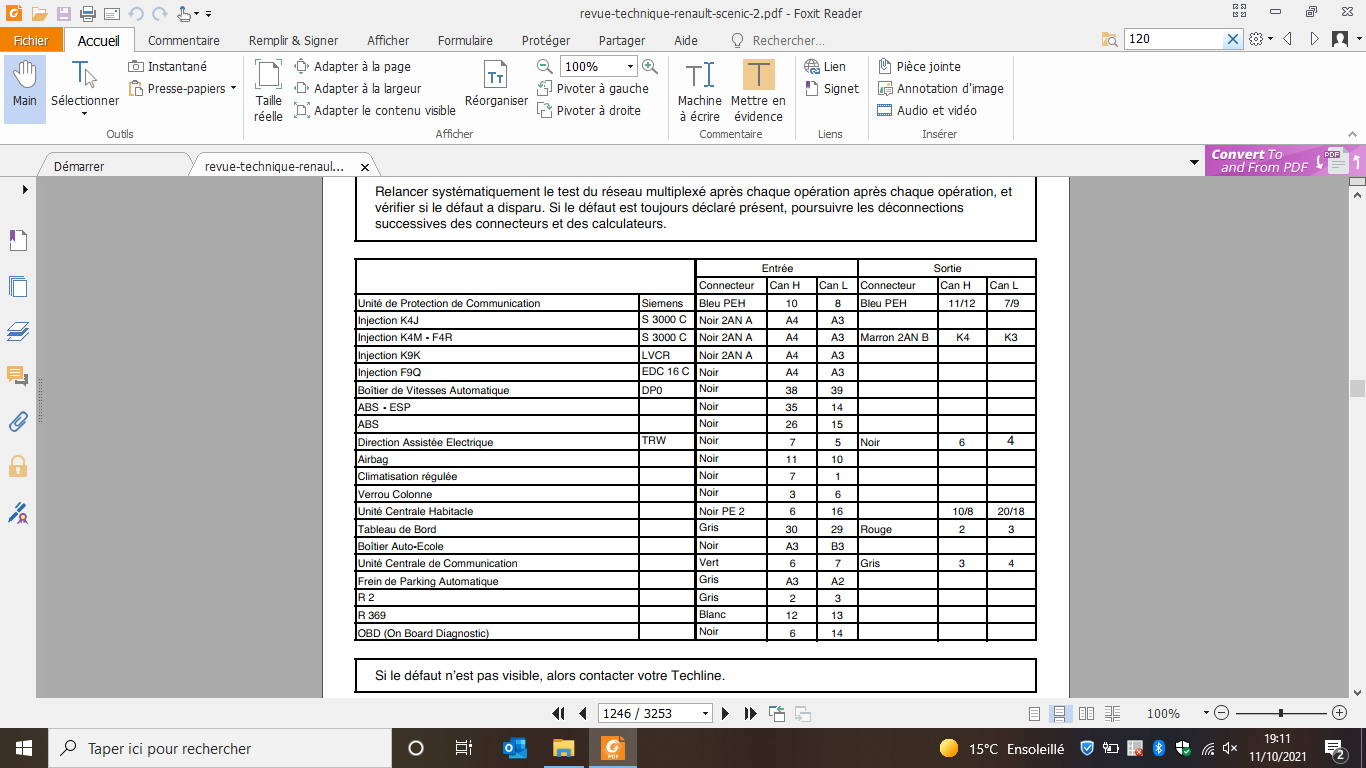The height and width of the screenshot is (768, 1366).
Task: Clear the search field with the X
Action: click(x=1233, y=39)
